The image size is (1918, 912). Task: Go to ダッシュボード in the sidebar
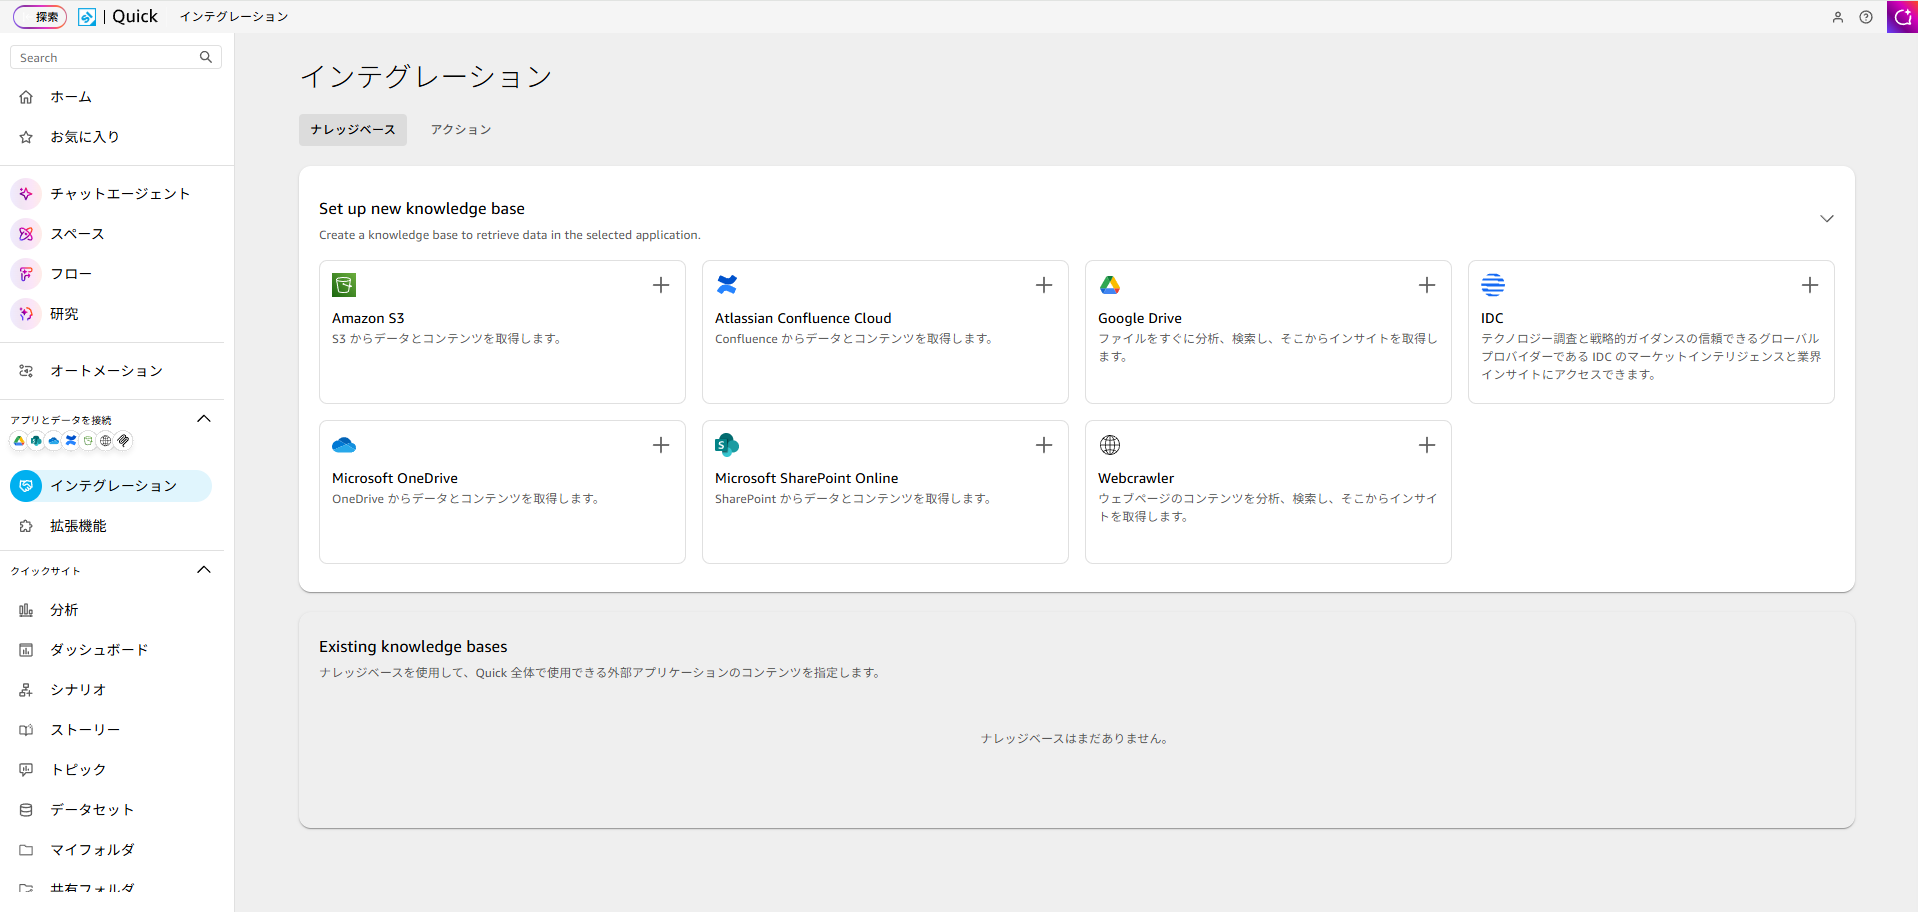pos(99,650)
